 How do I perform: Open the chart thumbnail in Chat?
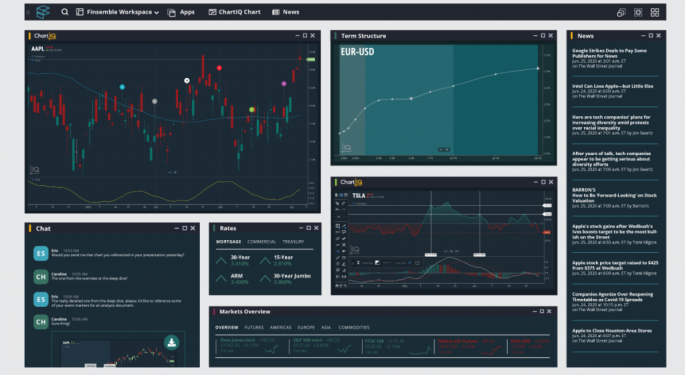tap(118, 351)
